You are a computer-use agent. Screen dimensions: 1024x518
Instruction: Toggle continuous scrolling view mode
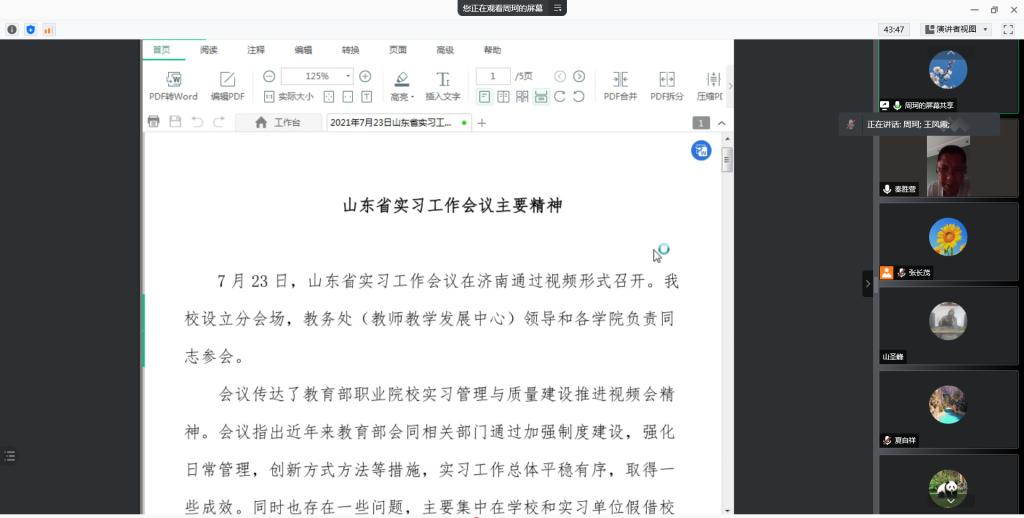coord(541,97)
